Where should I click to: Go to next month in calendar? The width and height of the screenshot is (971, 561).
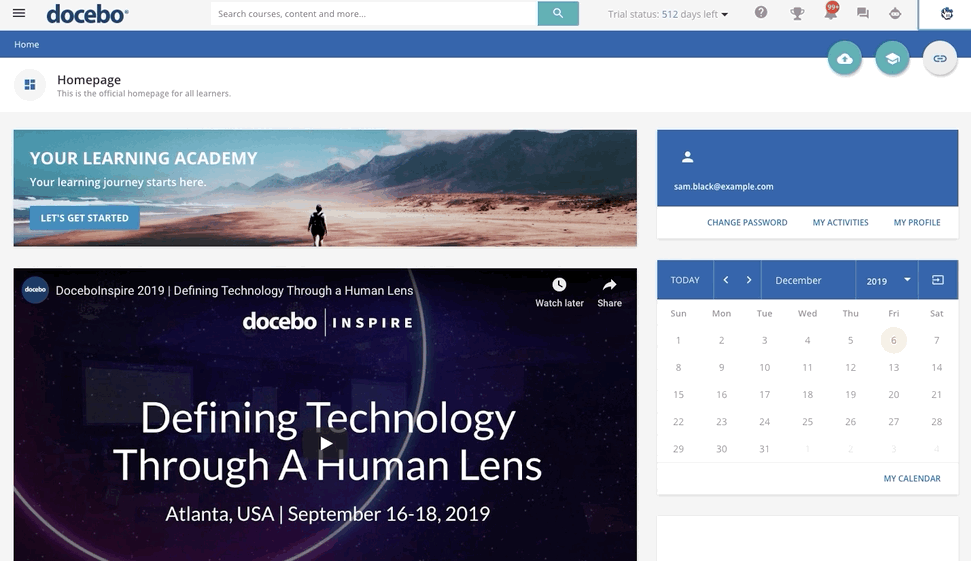(x=749, y=280)
